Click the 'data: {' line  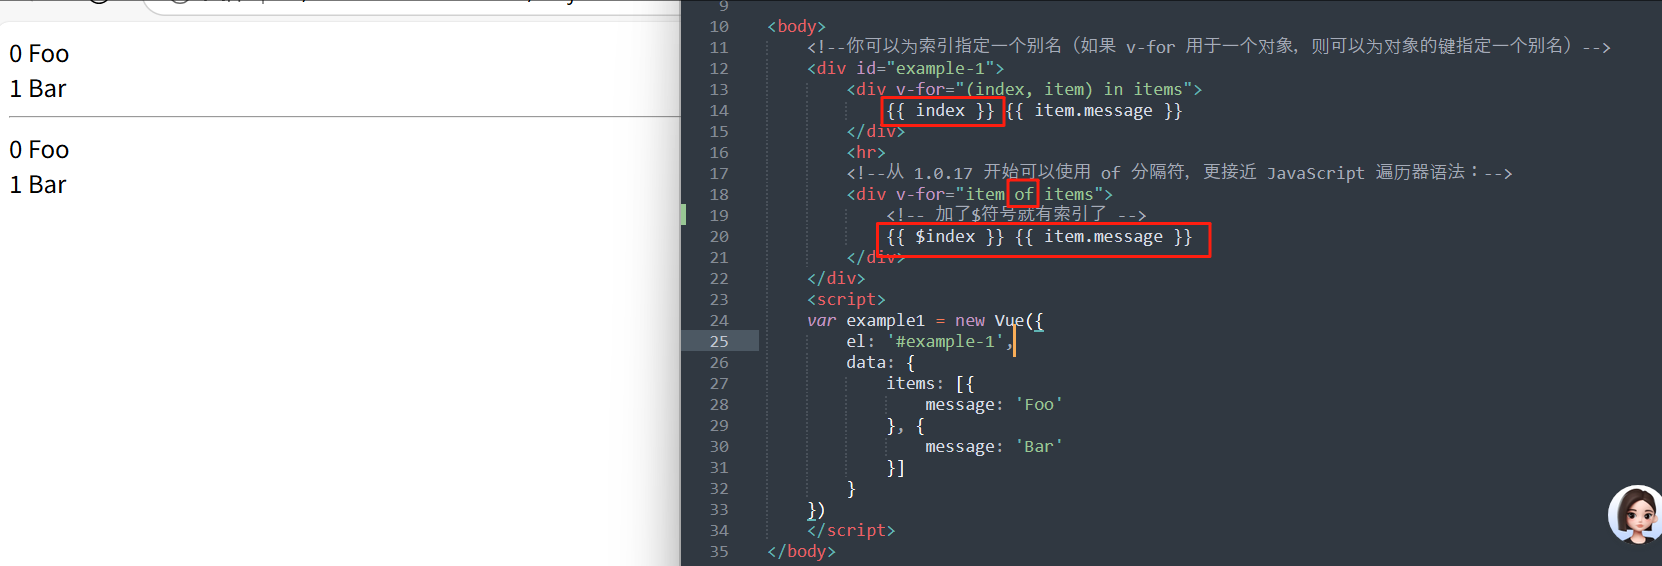(x=880, y=363)
